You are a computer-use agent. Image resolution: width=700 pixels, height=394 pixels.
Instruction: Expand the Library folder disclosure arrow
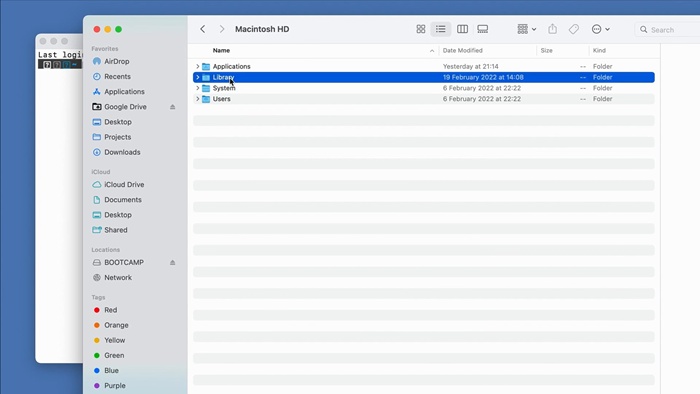click(198, 77)
